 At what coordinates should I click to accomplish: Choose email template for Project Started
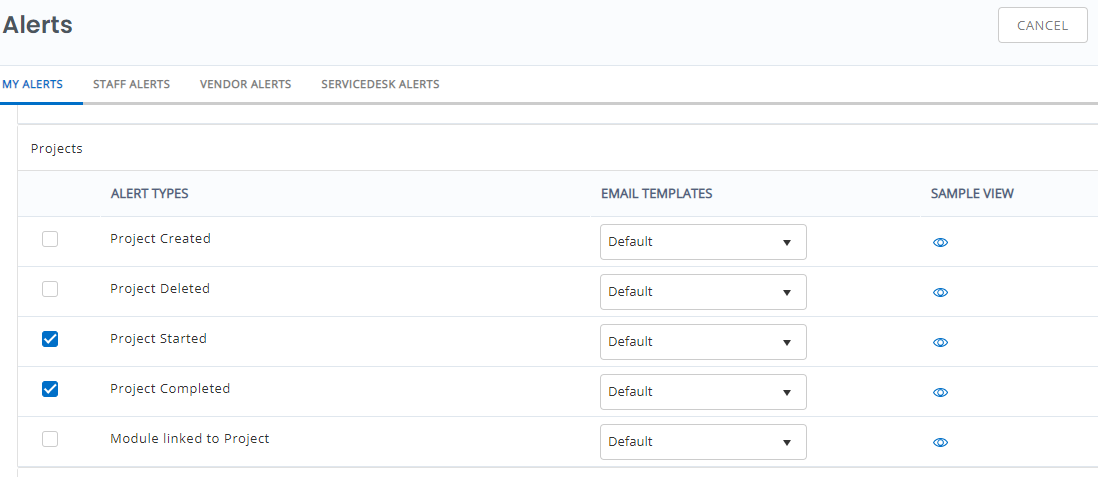[703, 342]
